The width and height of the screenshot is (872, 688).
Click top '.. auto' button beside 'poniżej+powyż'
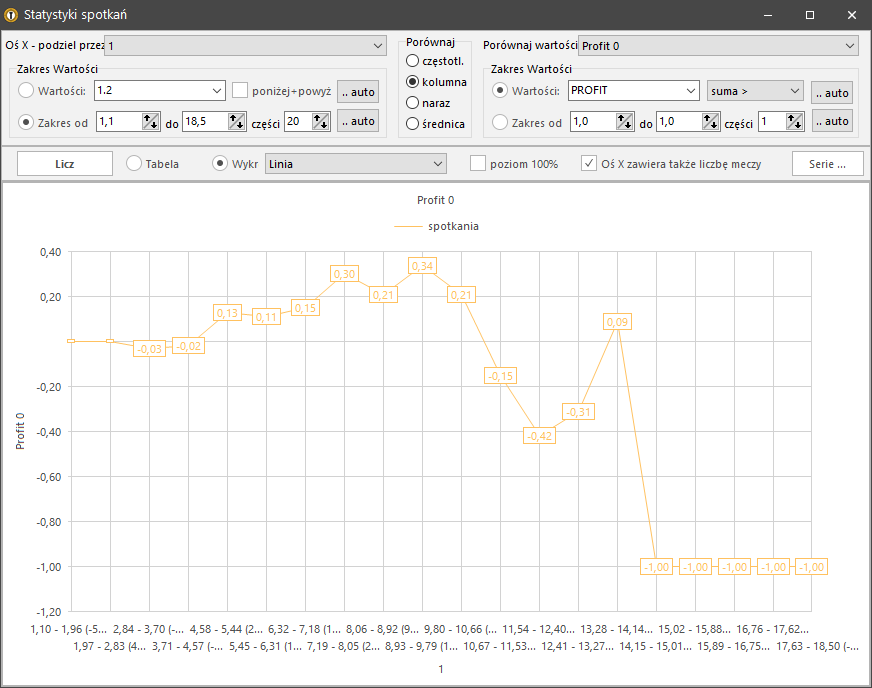pos(358,92)
